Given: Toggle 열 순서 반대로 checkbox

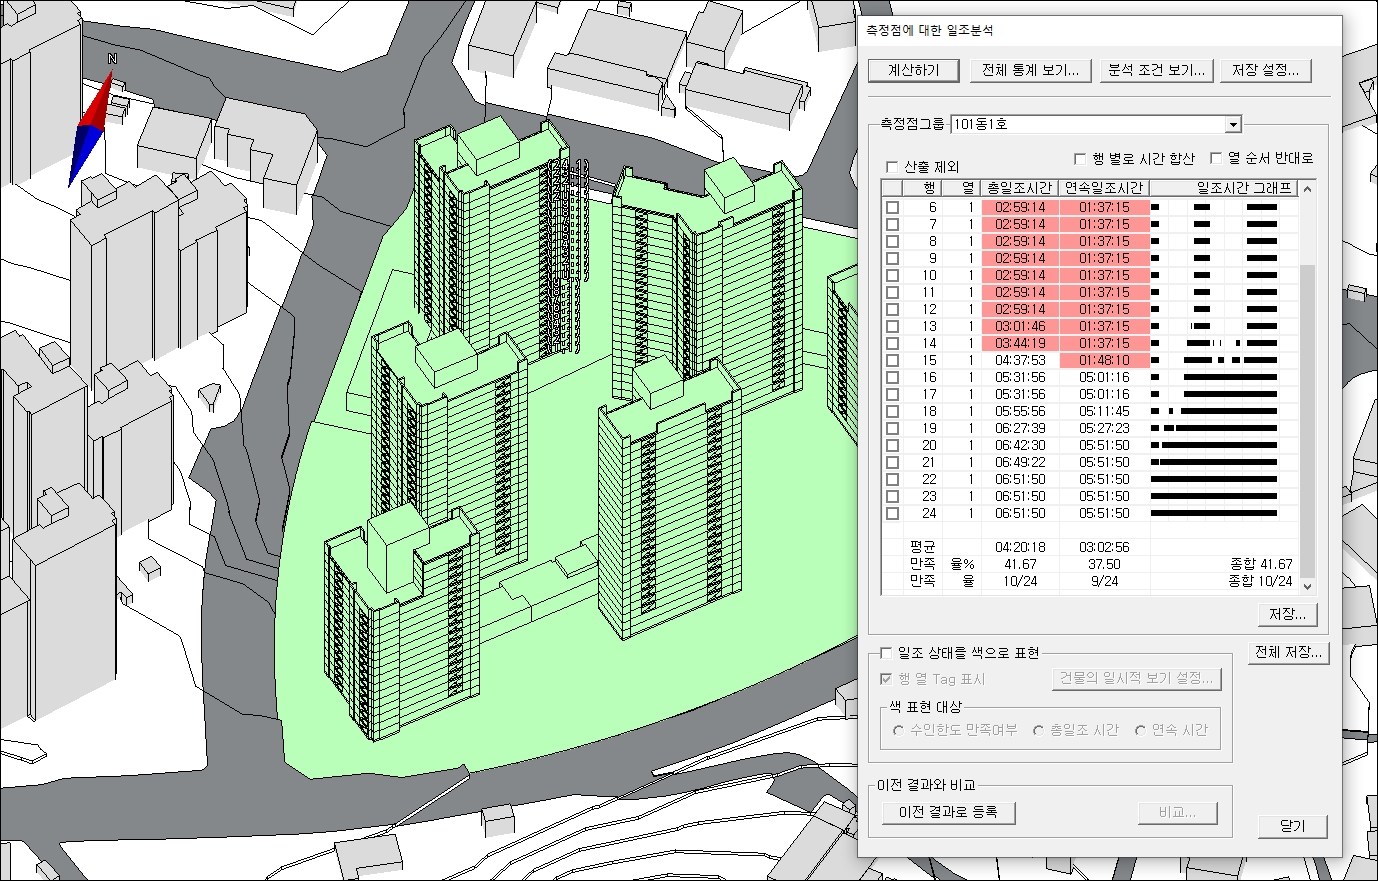Looking at the screenshot, I should pyautogui.click(x=1216, y=158).
